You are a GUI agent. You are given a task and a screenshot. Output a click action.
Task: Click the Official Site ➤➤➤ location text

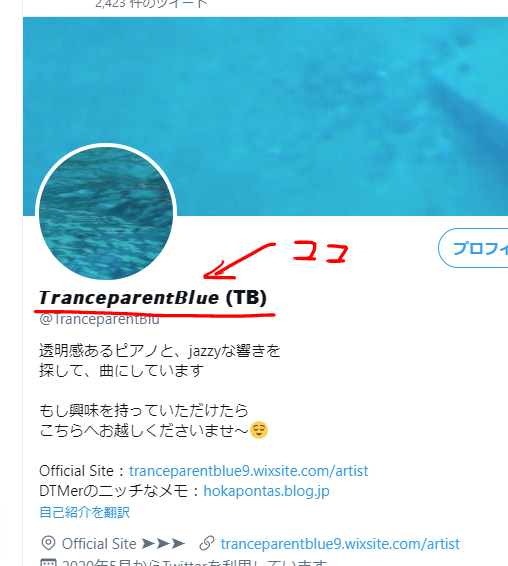(123, 544)
